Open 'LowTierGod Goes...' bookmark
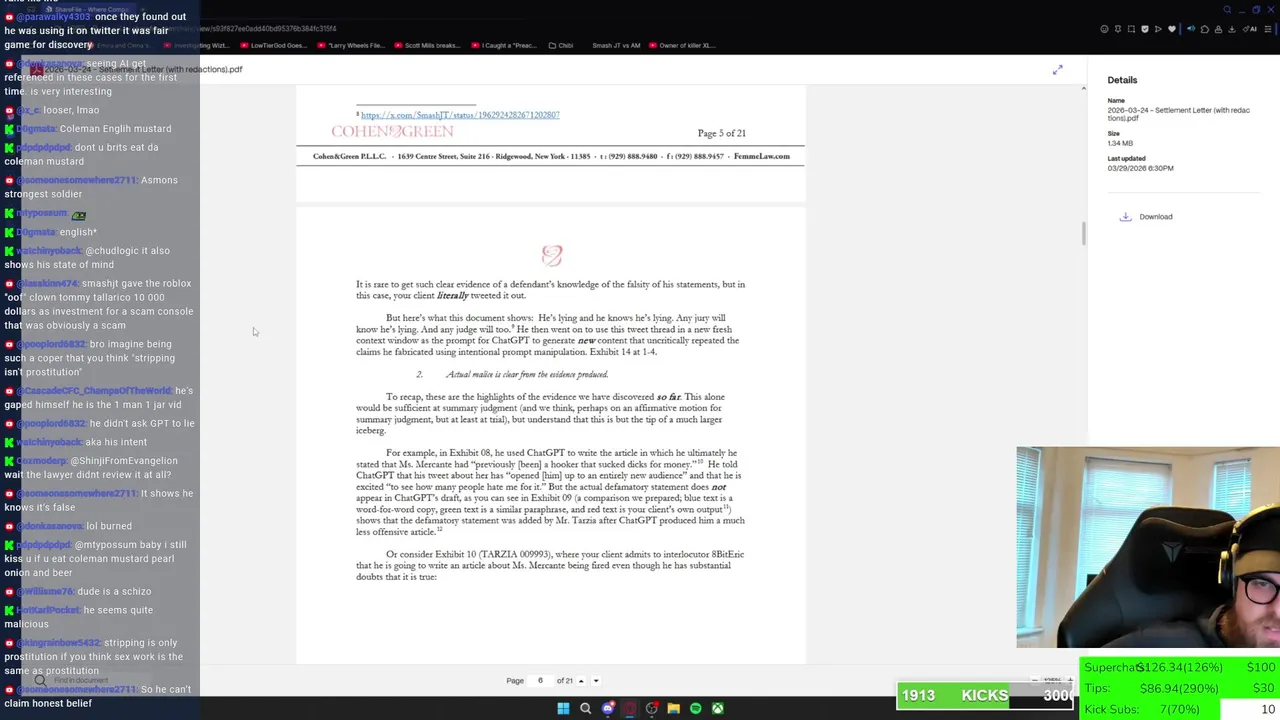The image size is (1280, 720). pyautogui.click(x=273, y=45)
